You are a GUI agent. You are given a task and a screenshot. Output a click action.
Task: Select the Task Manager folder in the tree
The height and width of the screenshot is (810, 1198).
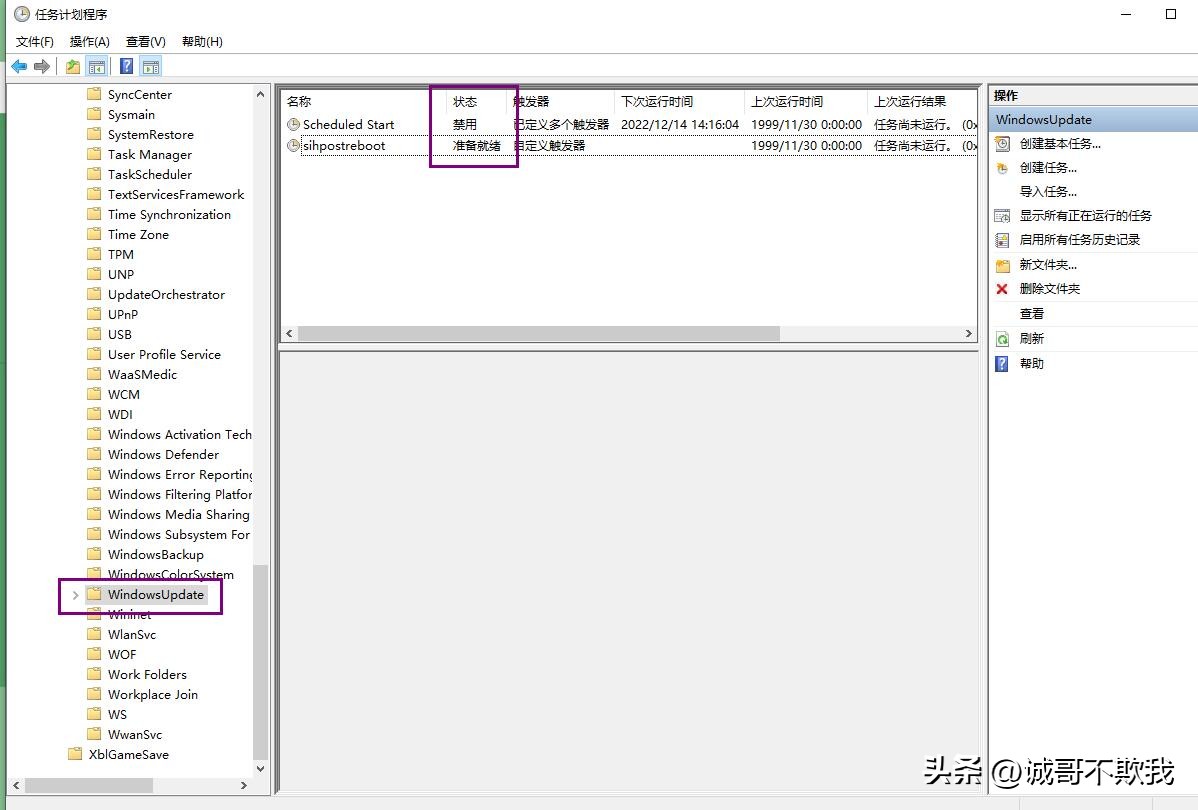[x=151, y=154]
